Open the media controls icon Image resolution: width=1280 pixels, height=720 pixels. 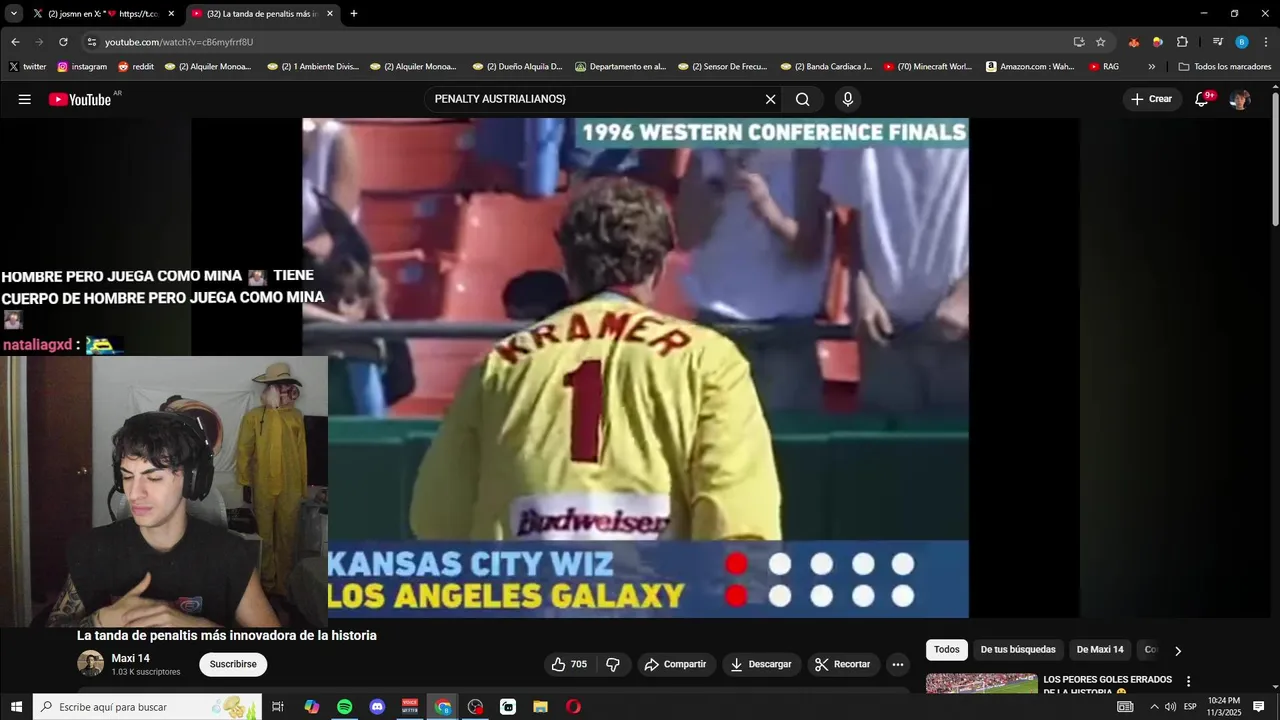[1217, 42]
